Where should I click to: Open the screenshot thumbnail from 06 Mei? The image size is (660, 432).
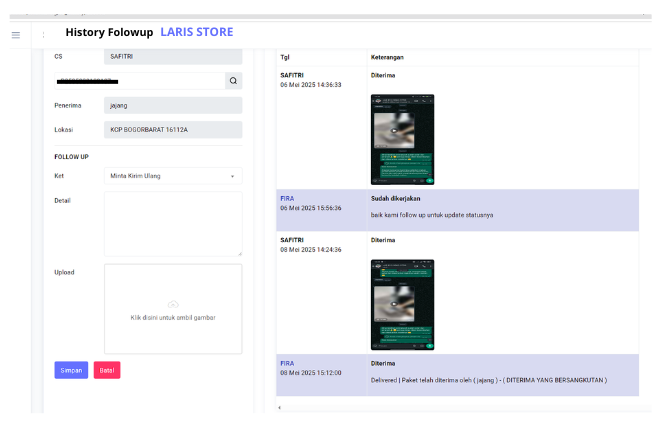402,140
